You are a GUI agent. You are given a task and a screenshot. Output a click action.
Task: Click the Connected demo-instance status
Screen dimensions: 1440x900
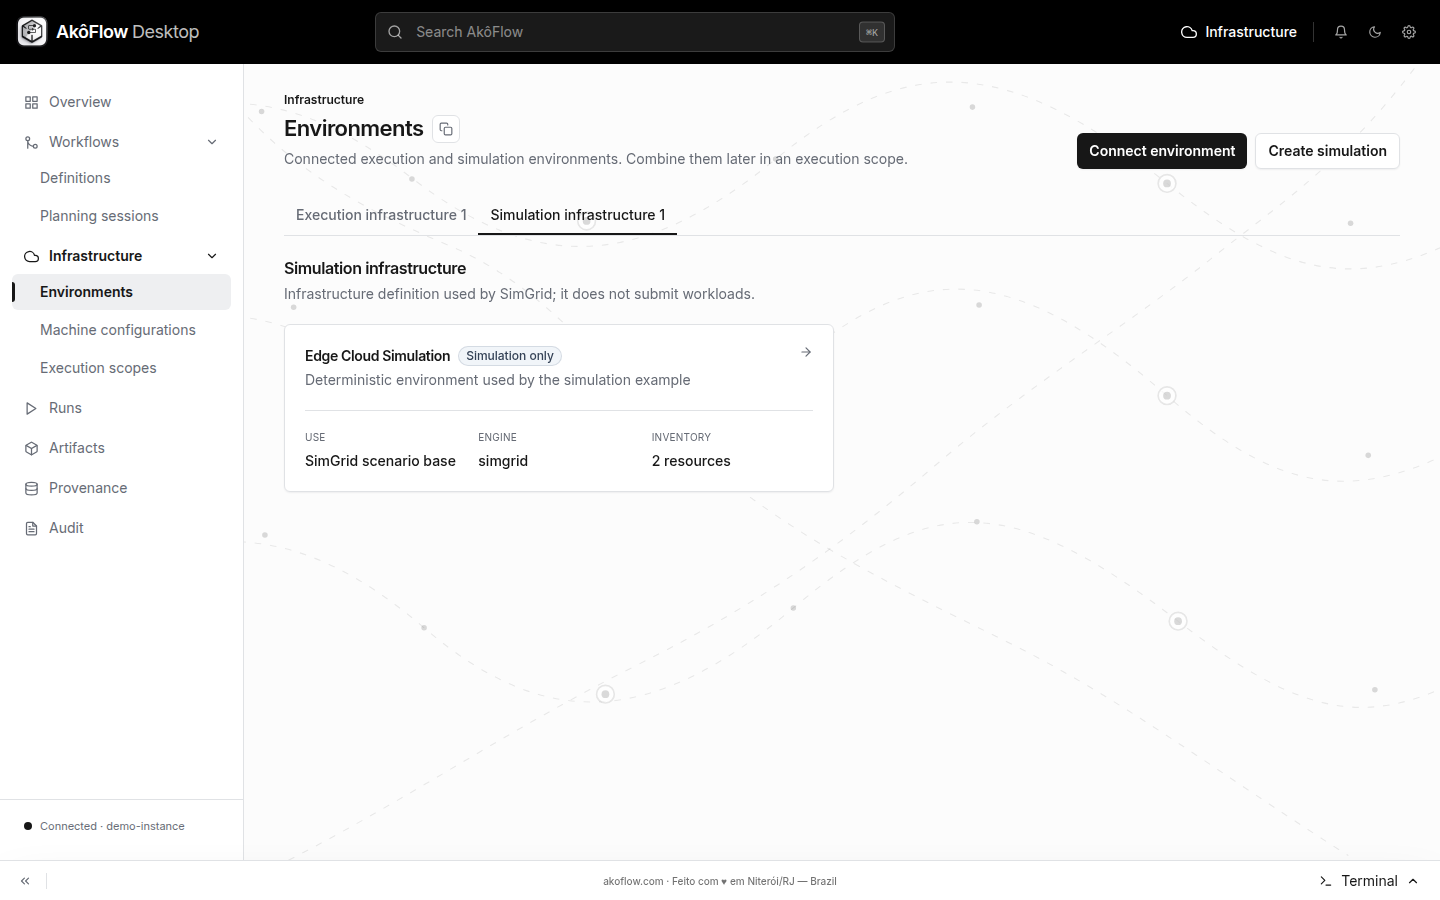tap(104, 826)
